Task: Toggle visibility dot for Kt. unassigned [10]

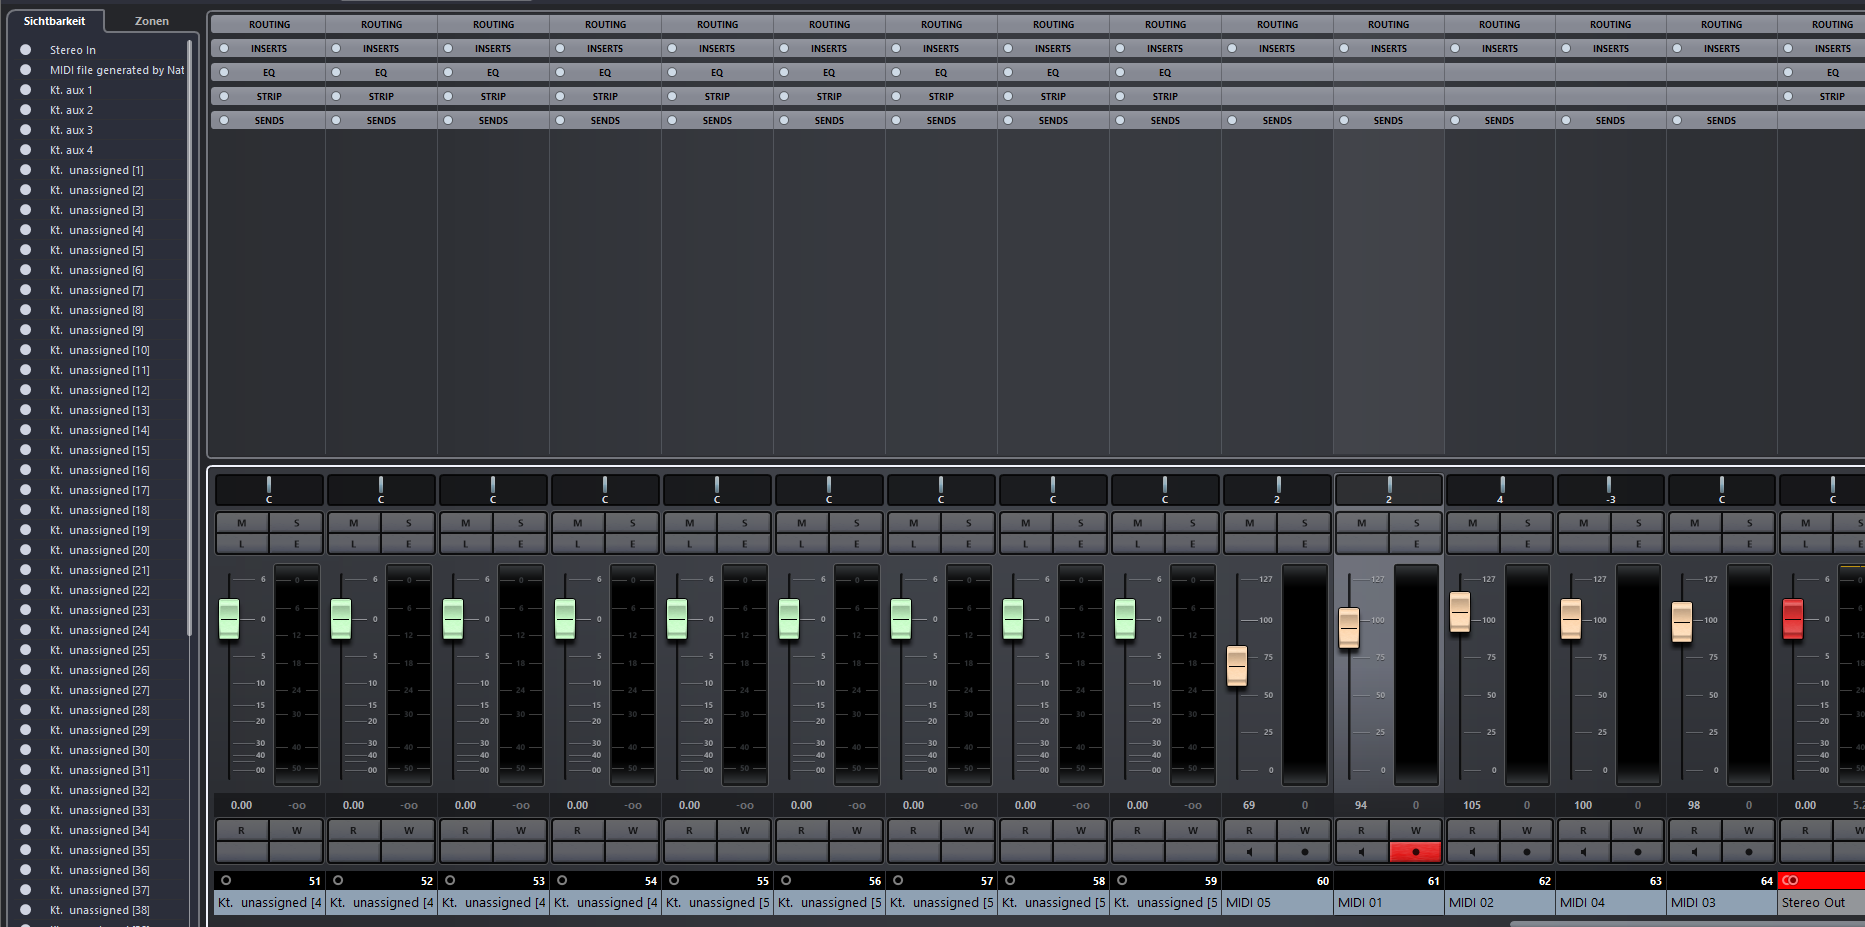Action: click(26, 350)
